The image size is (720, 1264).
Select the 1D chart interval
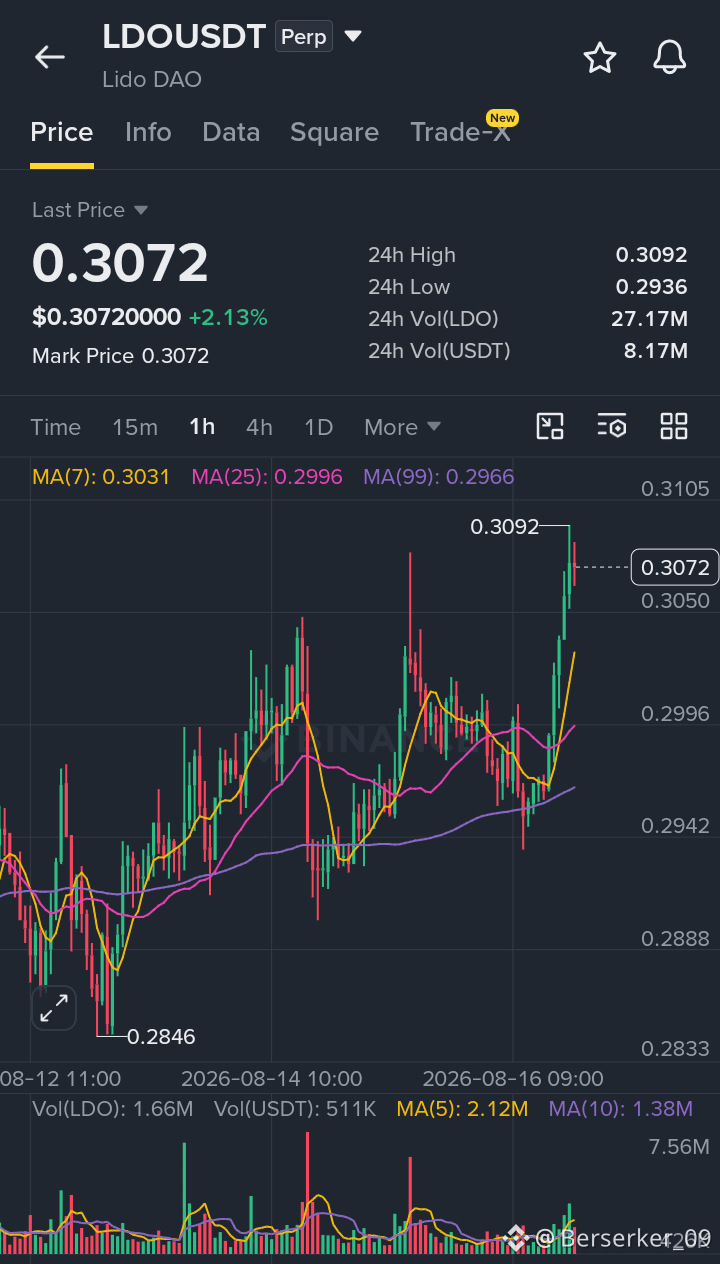[318, 427]
